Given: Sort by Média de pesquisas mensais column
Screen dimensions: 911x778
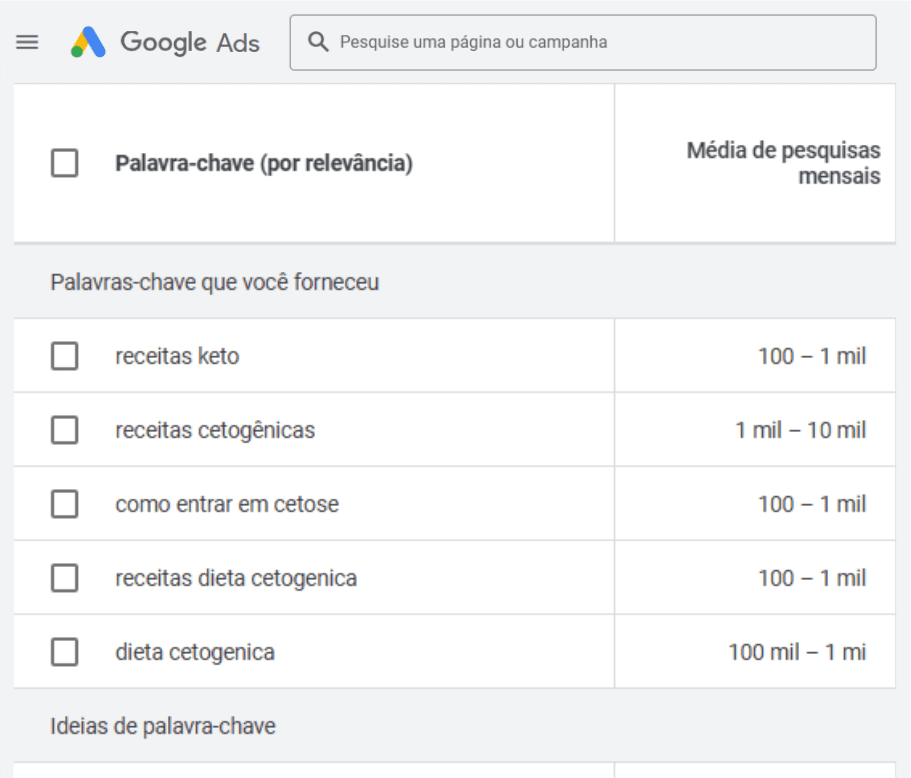Looking at the screenshot, I should tap(783, 163).
